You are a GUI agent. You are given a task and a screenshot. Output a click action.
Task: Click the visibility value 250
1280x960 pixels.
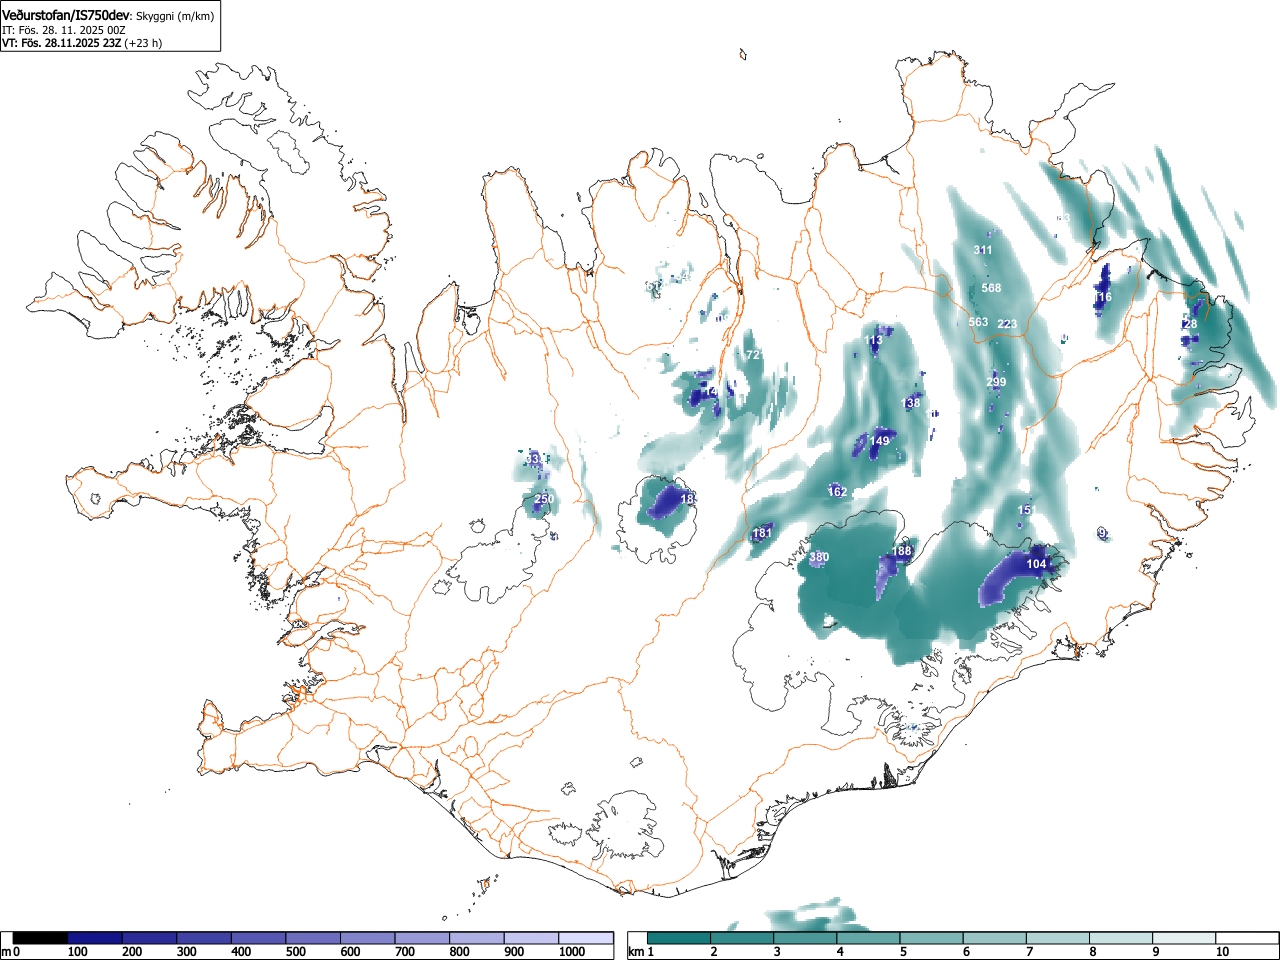click(544, 499)
